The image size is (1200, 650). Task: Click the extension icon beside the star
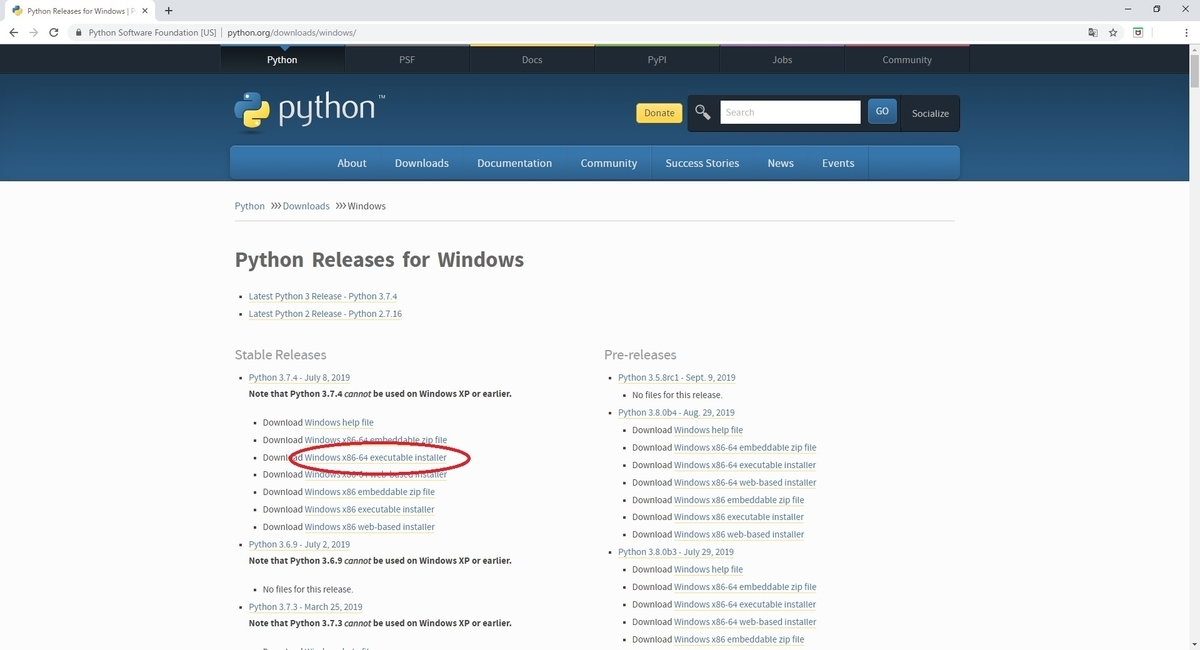pos(1138,32)
